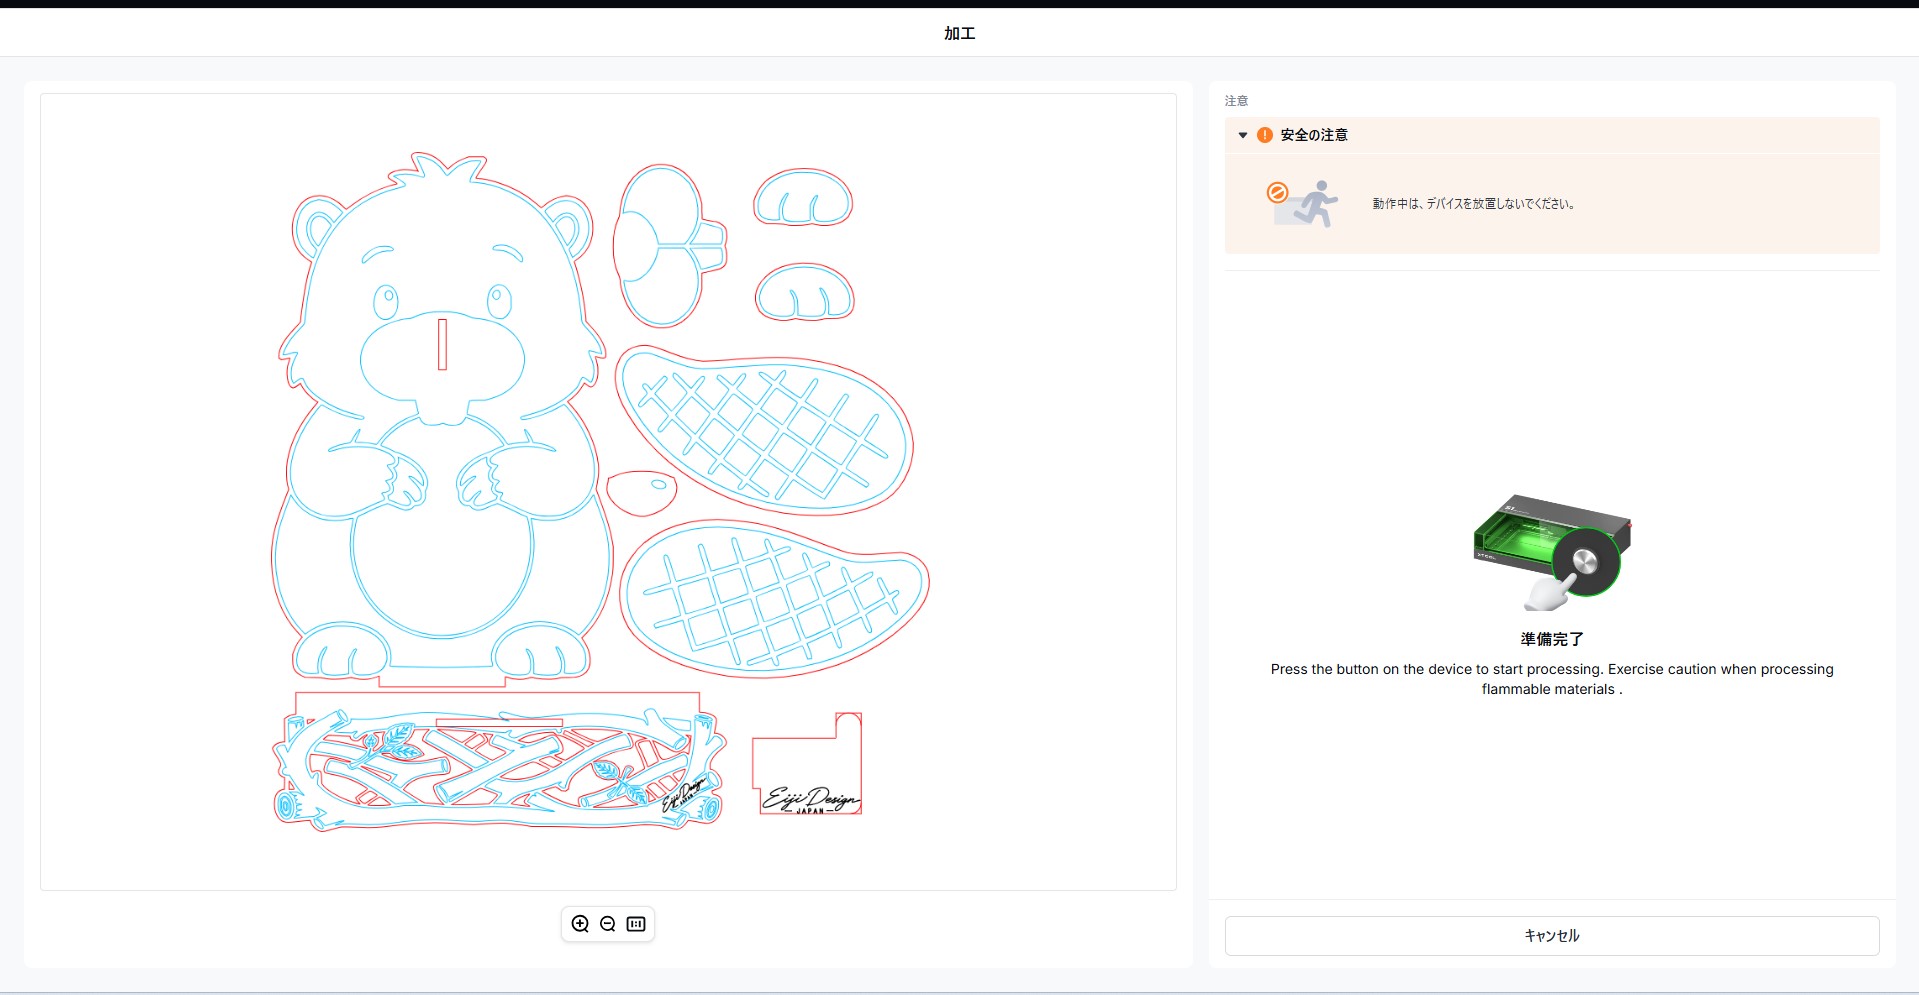Click the small oval nose piece

[642, 493]
